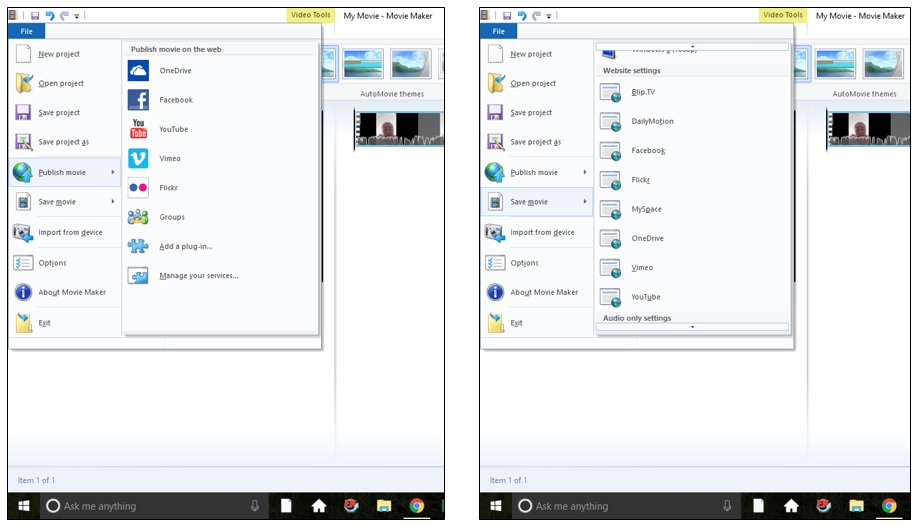Screen dimensions: 918x526
Task: Select Blip.TV under Website settings
Action: click(x=693, y=93)
